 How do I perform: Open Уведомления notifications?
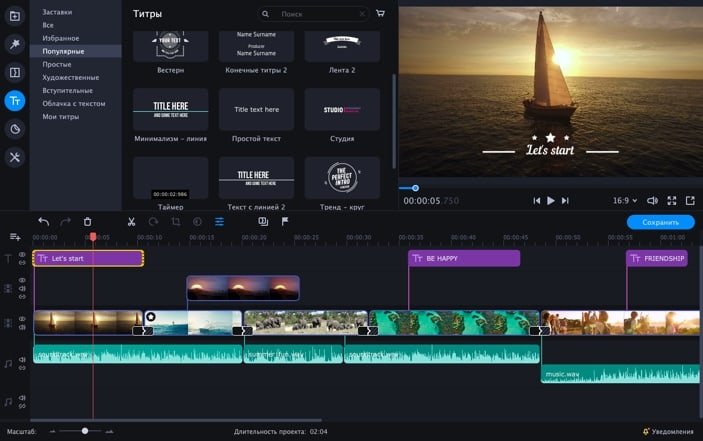pyautogui.click(x=669, y=431)
